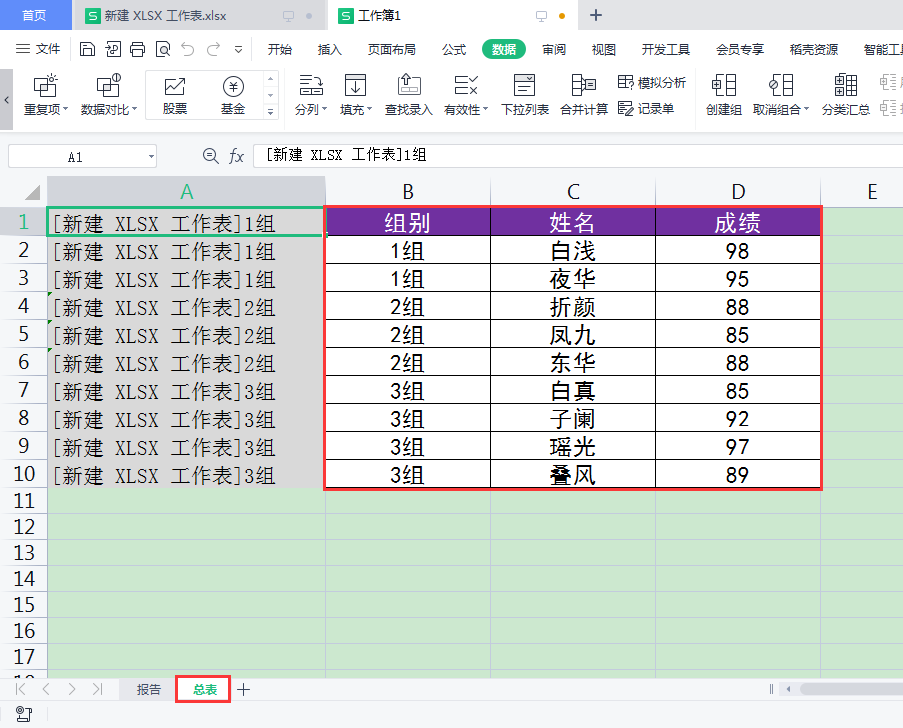The height and width of the screenshot is (728, 903).
Task: Open the 数据对比 data compare tool
Action: click(x=108, y=94)
